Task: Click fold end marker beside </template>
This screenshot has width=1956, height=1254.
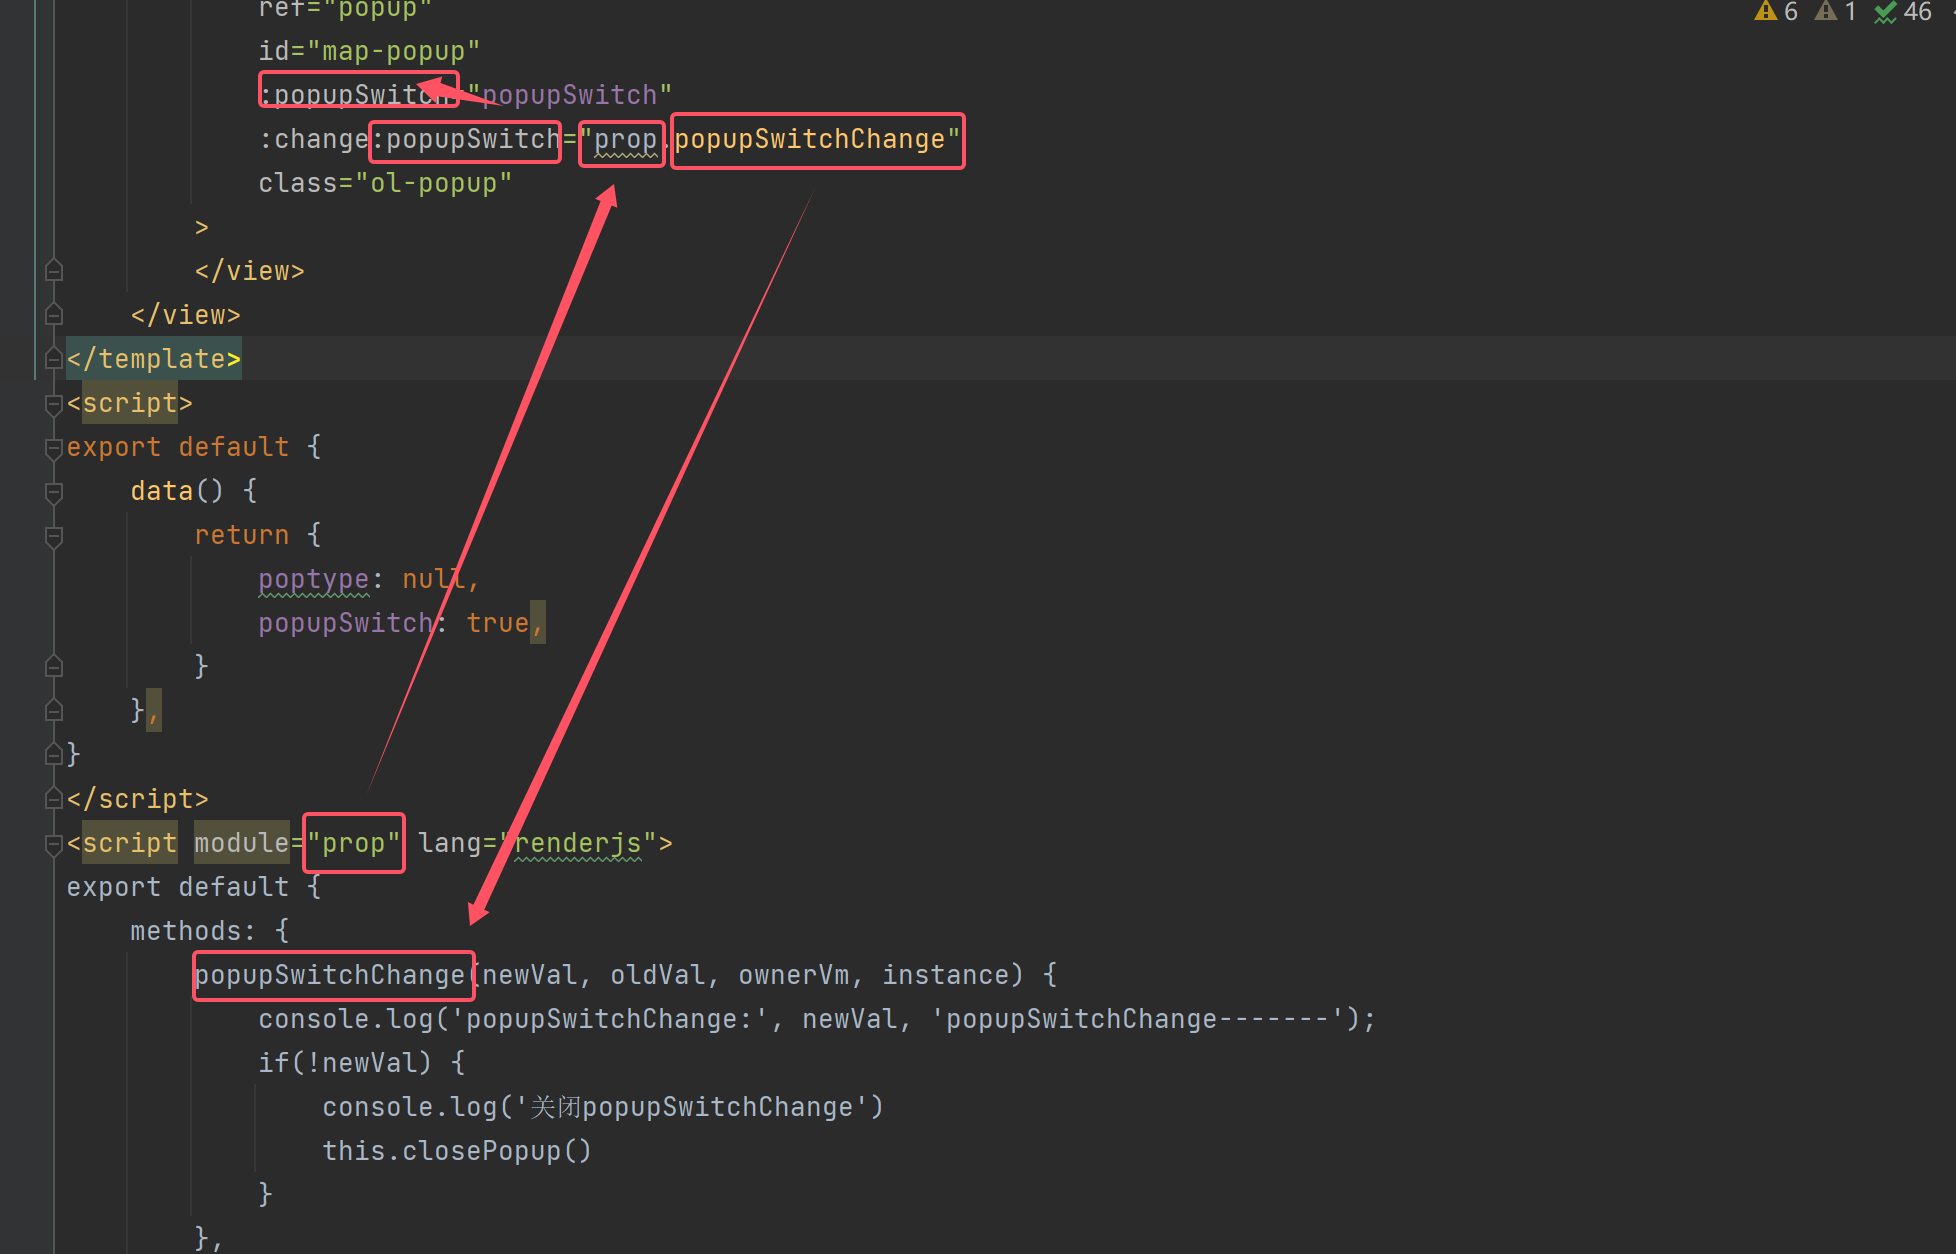Action: coord(54,359)
